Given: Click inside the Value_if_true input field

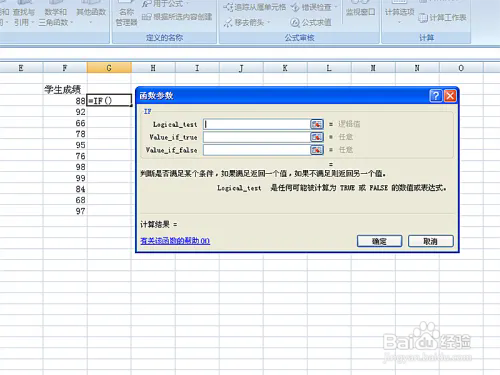Looking at the screenshot, I should click(257, 137).
